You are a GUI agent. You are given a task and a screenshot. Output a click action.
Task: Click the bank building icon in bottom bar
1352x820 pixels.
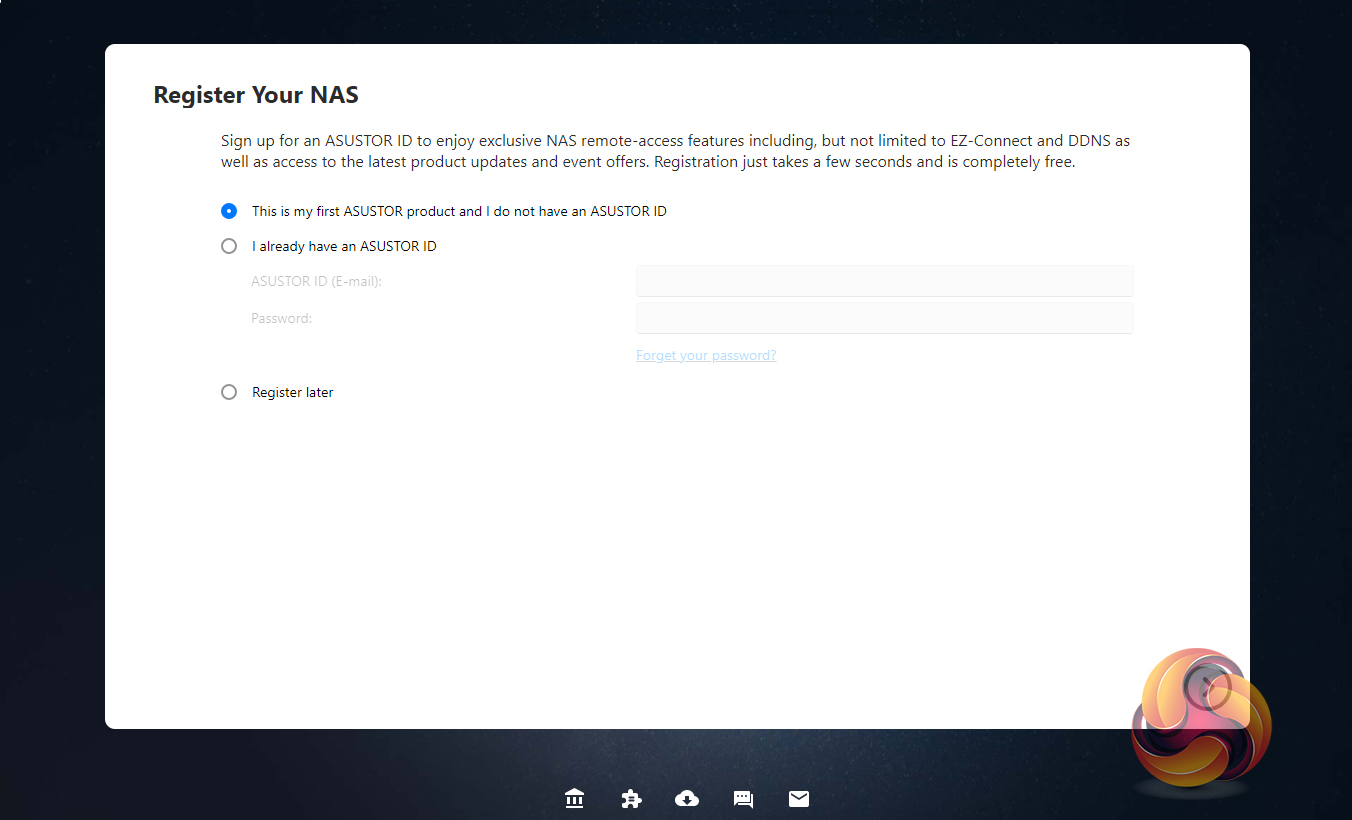pyautogui.click(x=574, y=798)
